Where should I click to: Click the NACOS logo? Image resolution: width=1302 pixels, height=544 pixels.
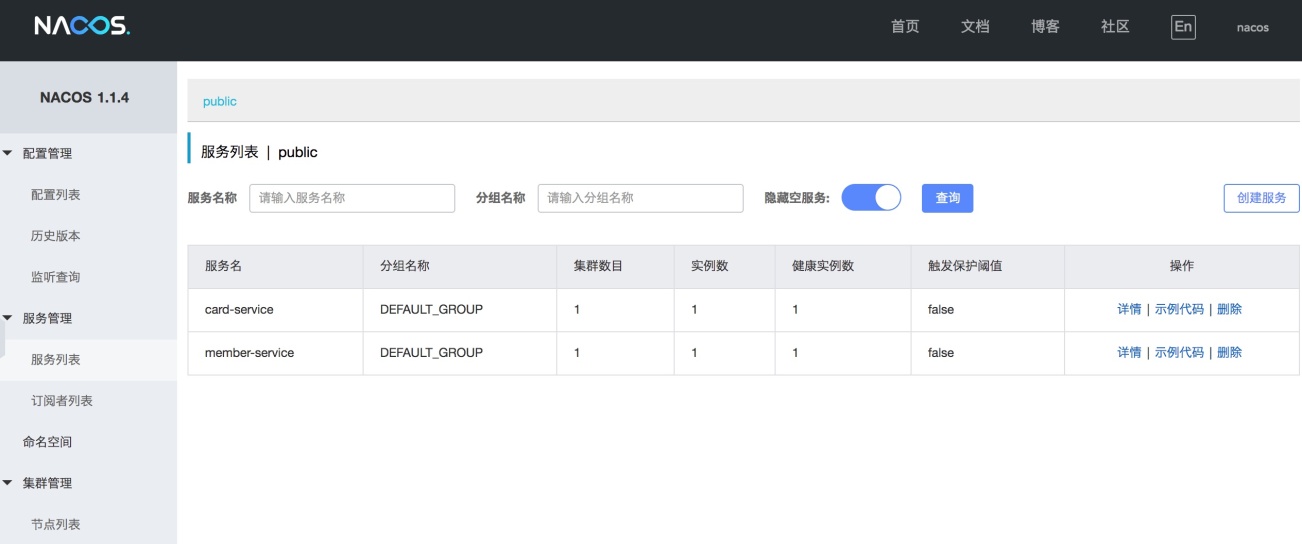tap(81, 27)
